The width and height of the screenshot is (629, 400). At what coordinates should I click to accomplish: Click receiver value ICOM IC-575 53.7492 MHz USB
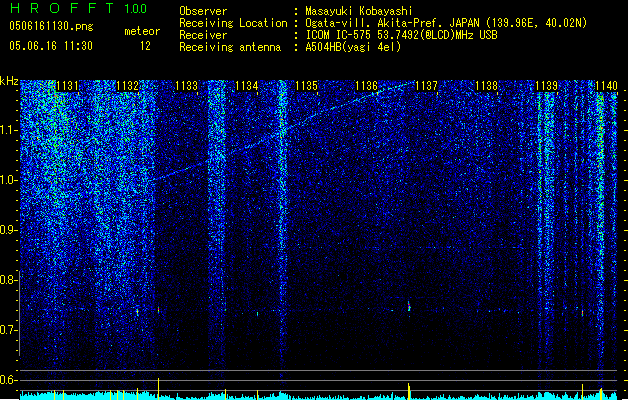(x=401, y=35)
